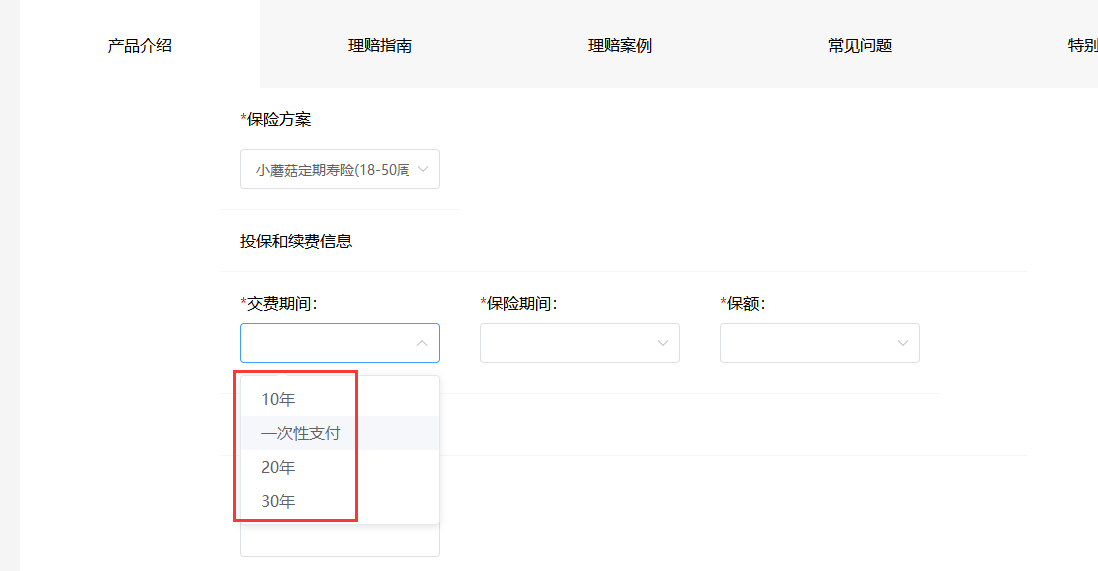The height and width of the screenshot is (571, 1098).
Task: Select 一次性支付 from the list
Action: coord(301,434)
